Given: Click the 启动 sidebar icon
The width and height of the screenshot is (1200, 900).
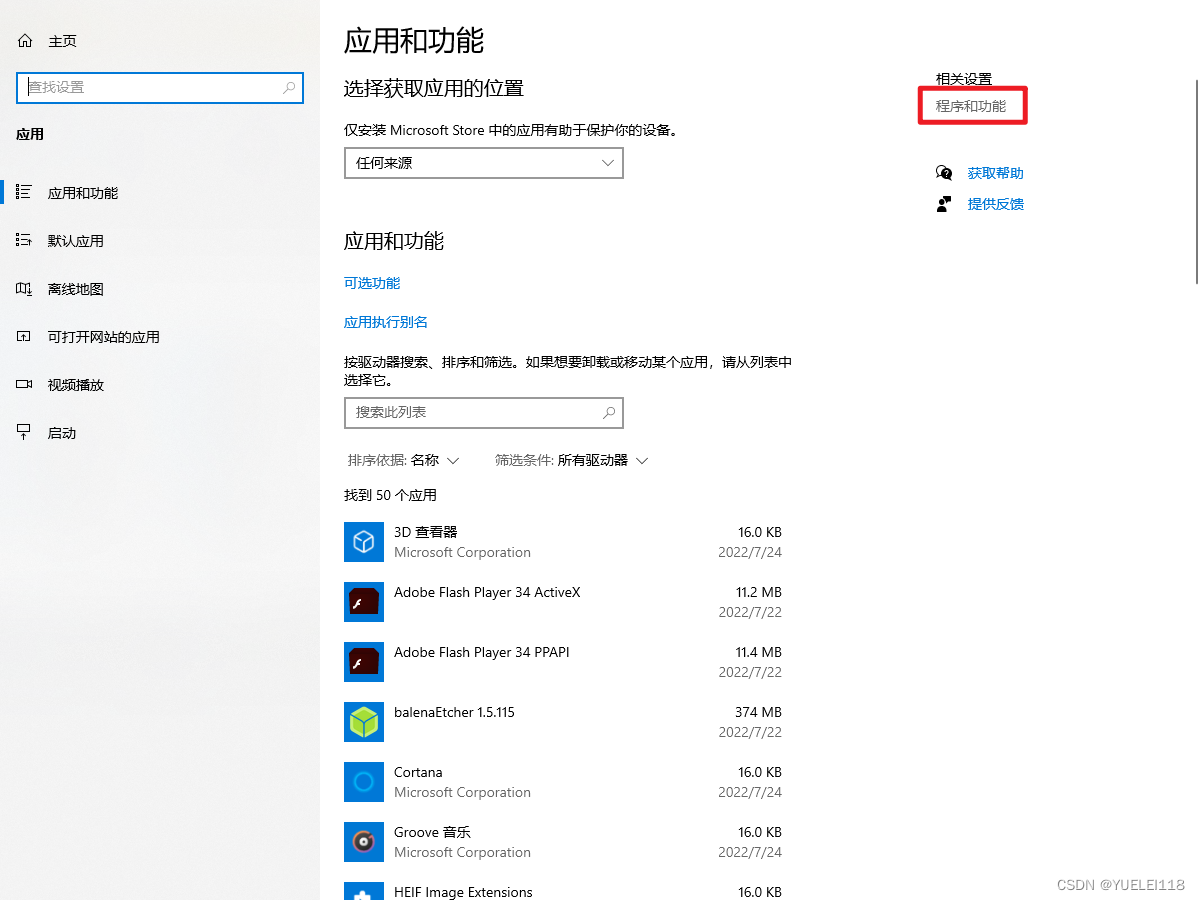Looking at the screenshot, I should pyautogui.click(x=25, y=432).
